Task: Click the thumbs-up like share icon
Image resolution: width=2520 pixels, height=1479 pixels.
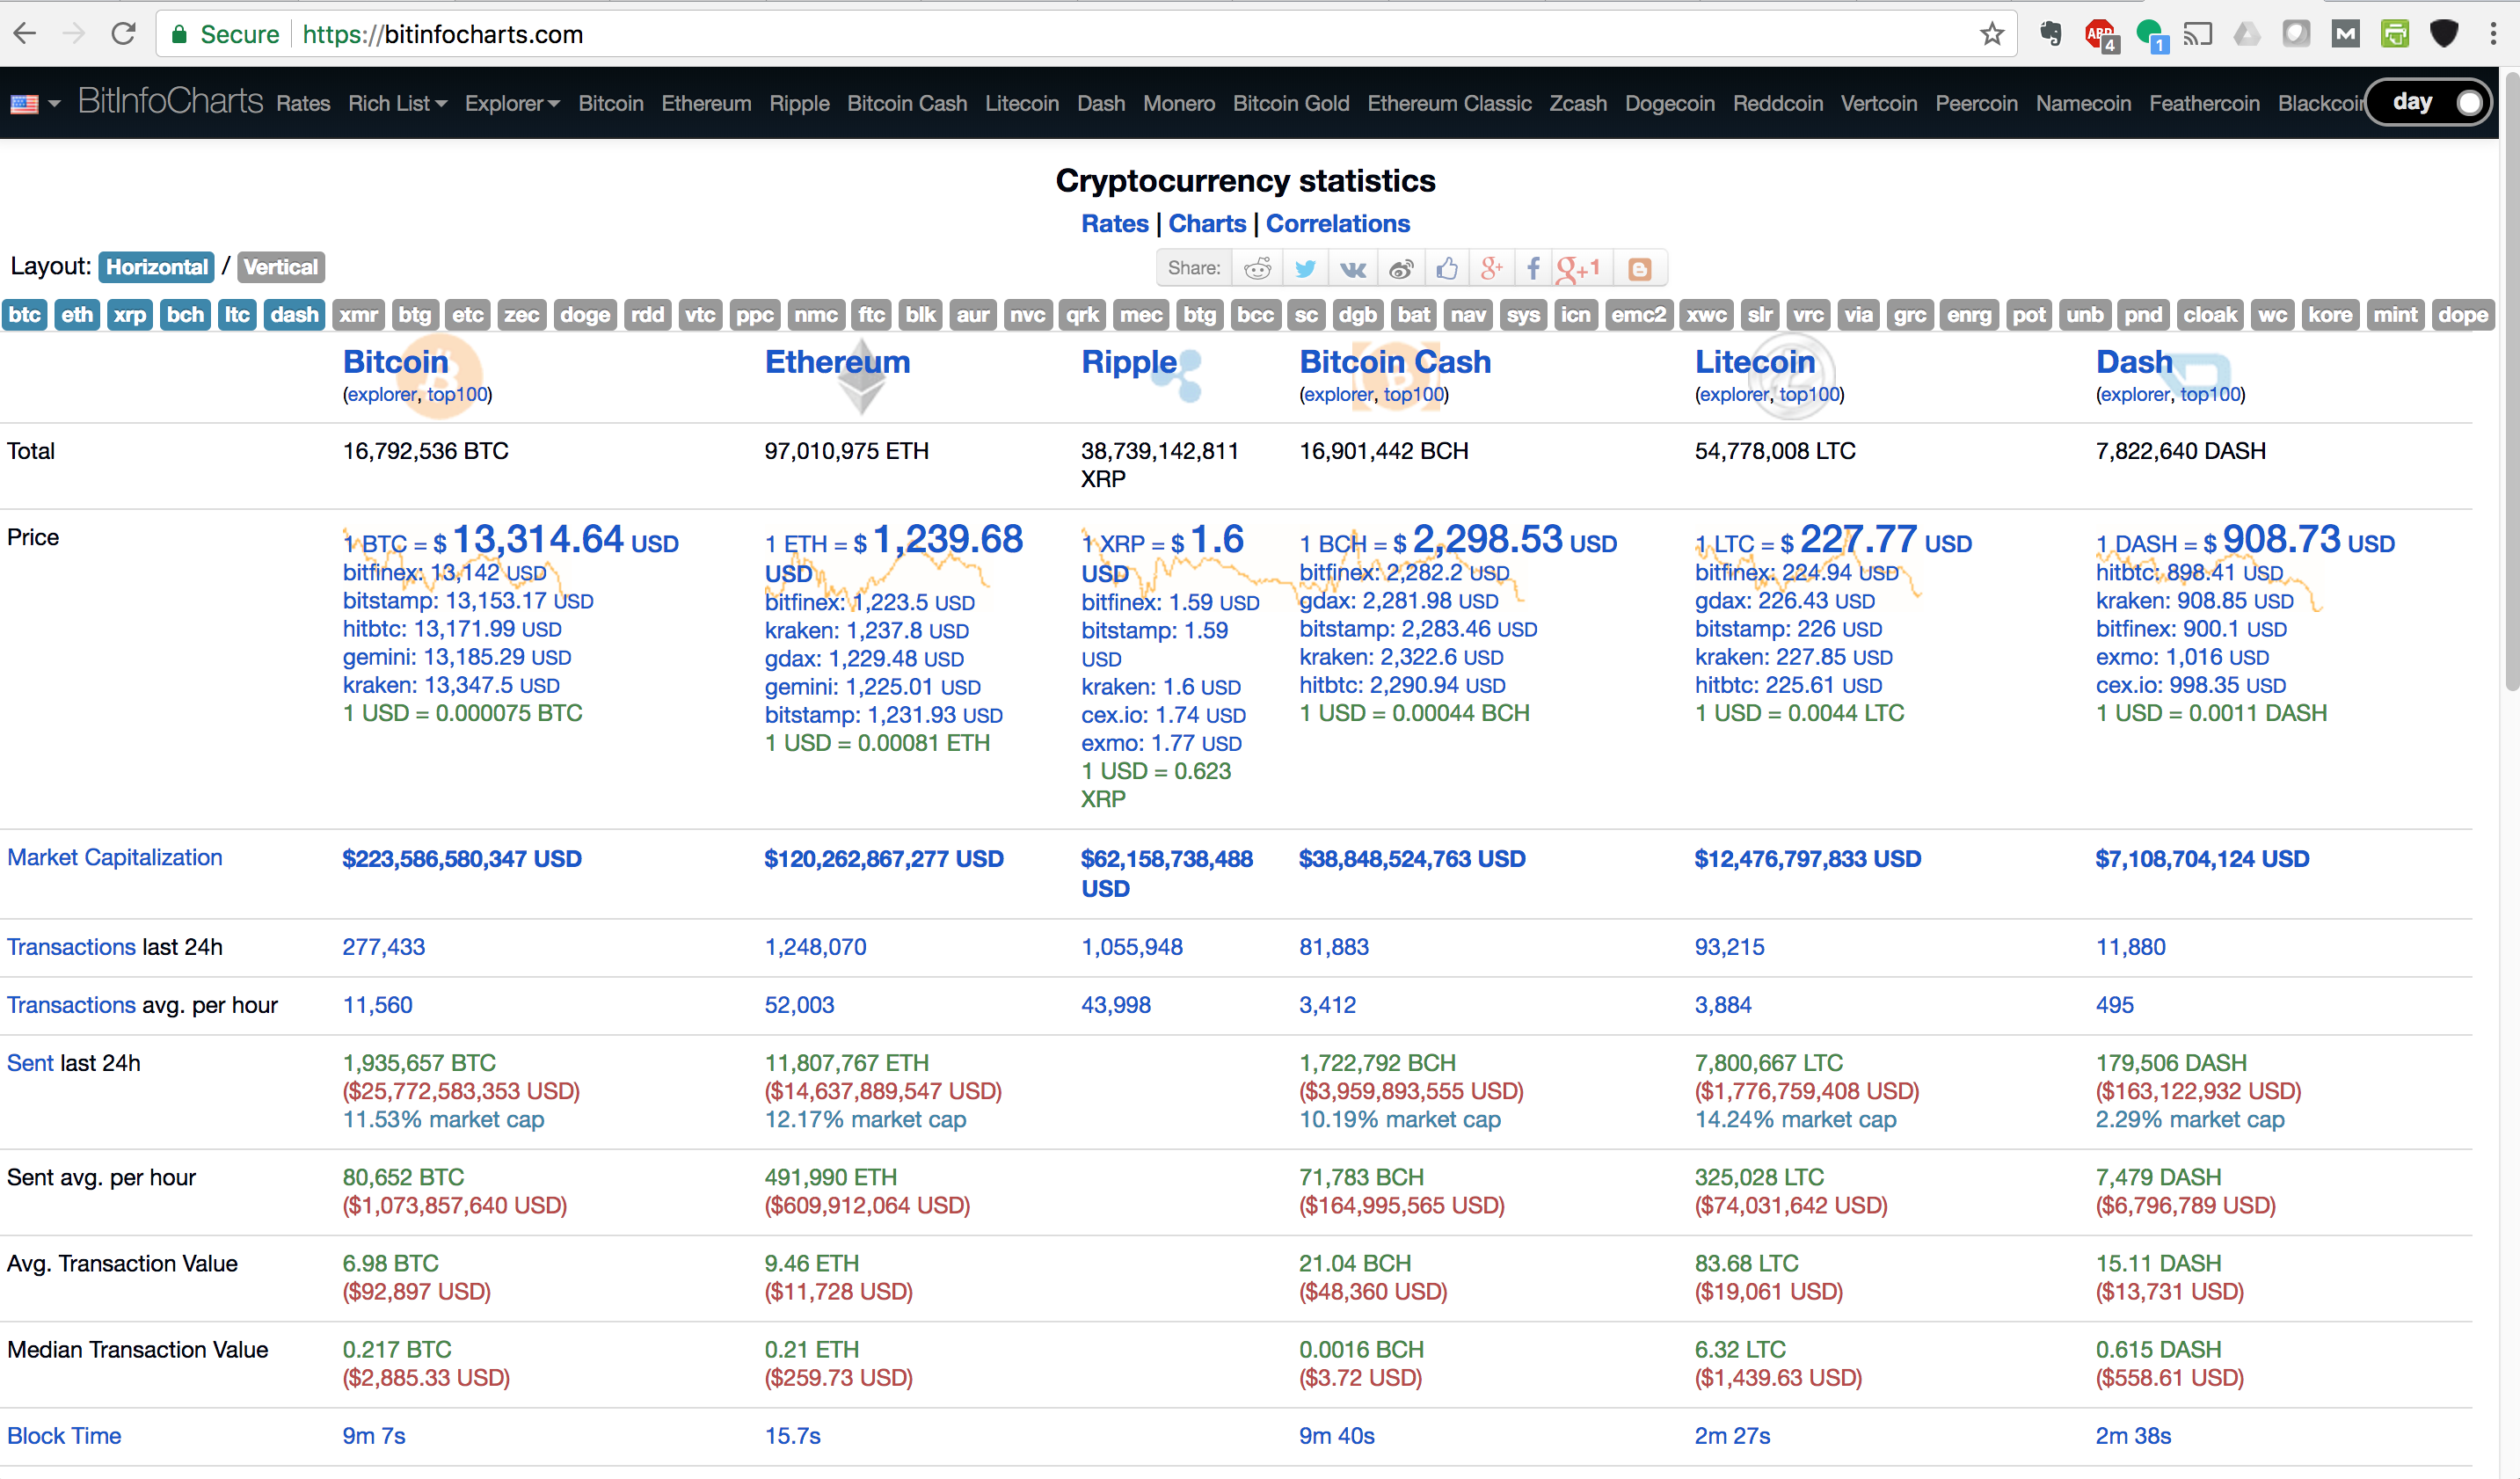Action: [x=1447, y=268]
